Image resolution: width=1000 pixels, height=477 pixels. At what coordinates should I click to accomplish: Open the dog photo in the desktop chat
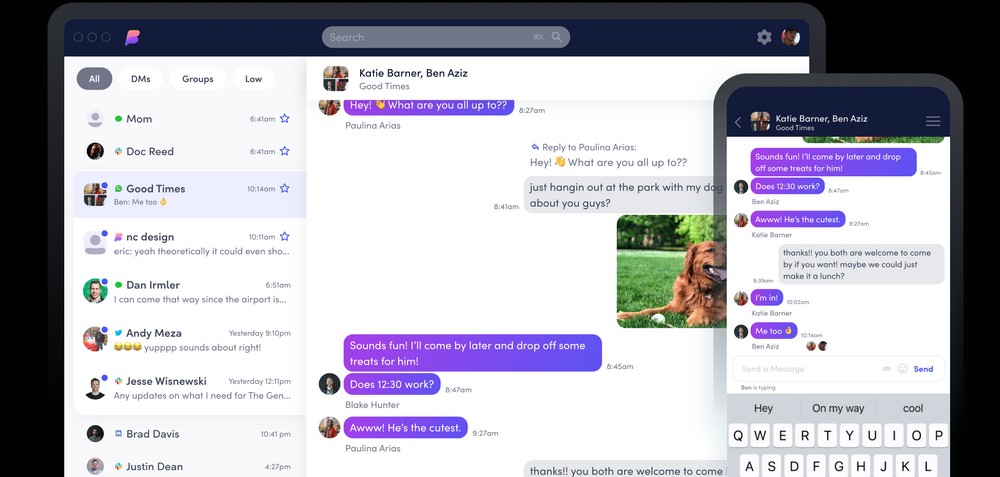tap(672, 271)
